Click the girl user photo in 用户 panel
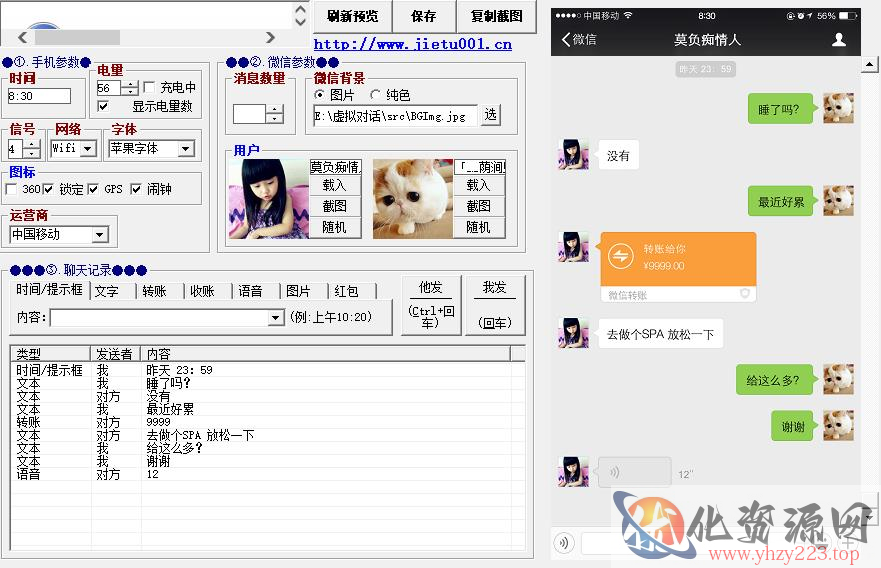The width and height of the screenshot is (881, 568). pyautogui.click(x=269, y=199)
